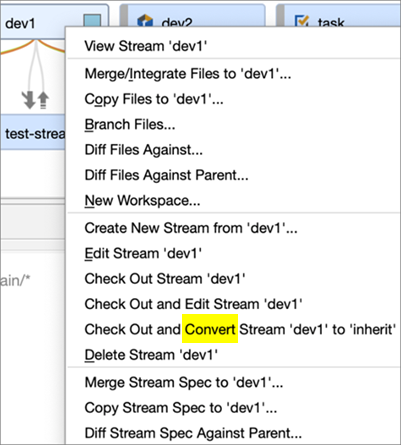Select Merge Stream Spec to 'dev1'
Viewport: 401px width, 445px height.
click(x=233, y=382)
